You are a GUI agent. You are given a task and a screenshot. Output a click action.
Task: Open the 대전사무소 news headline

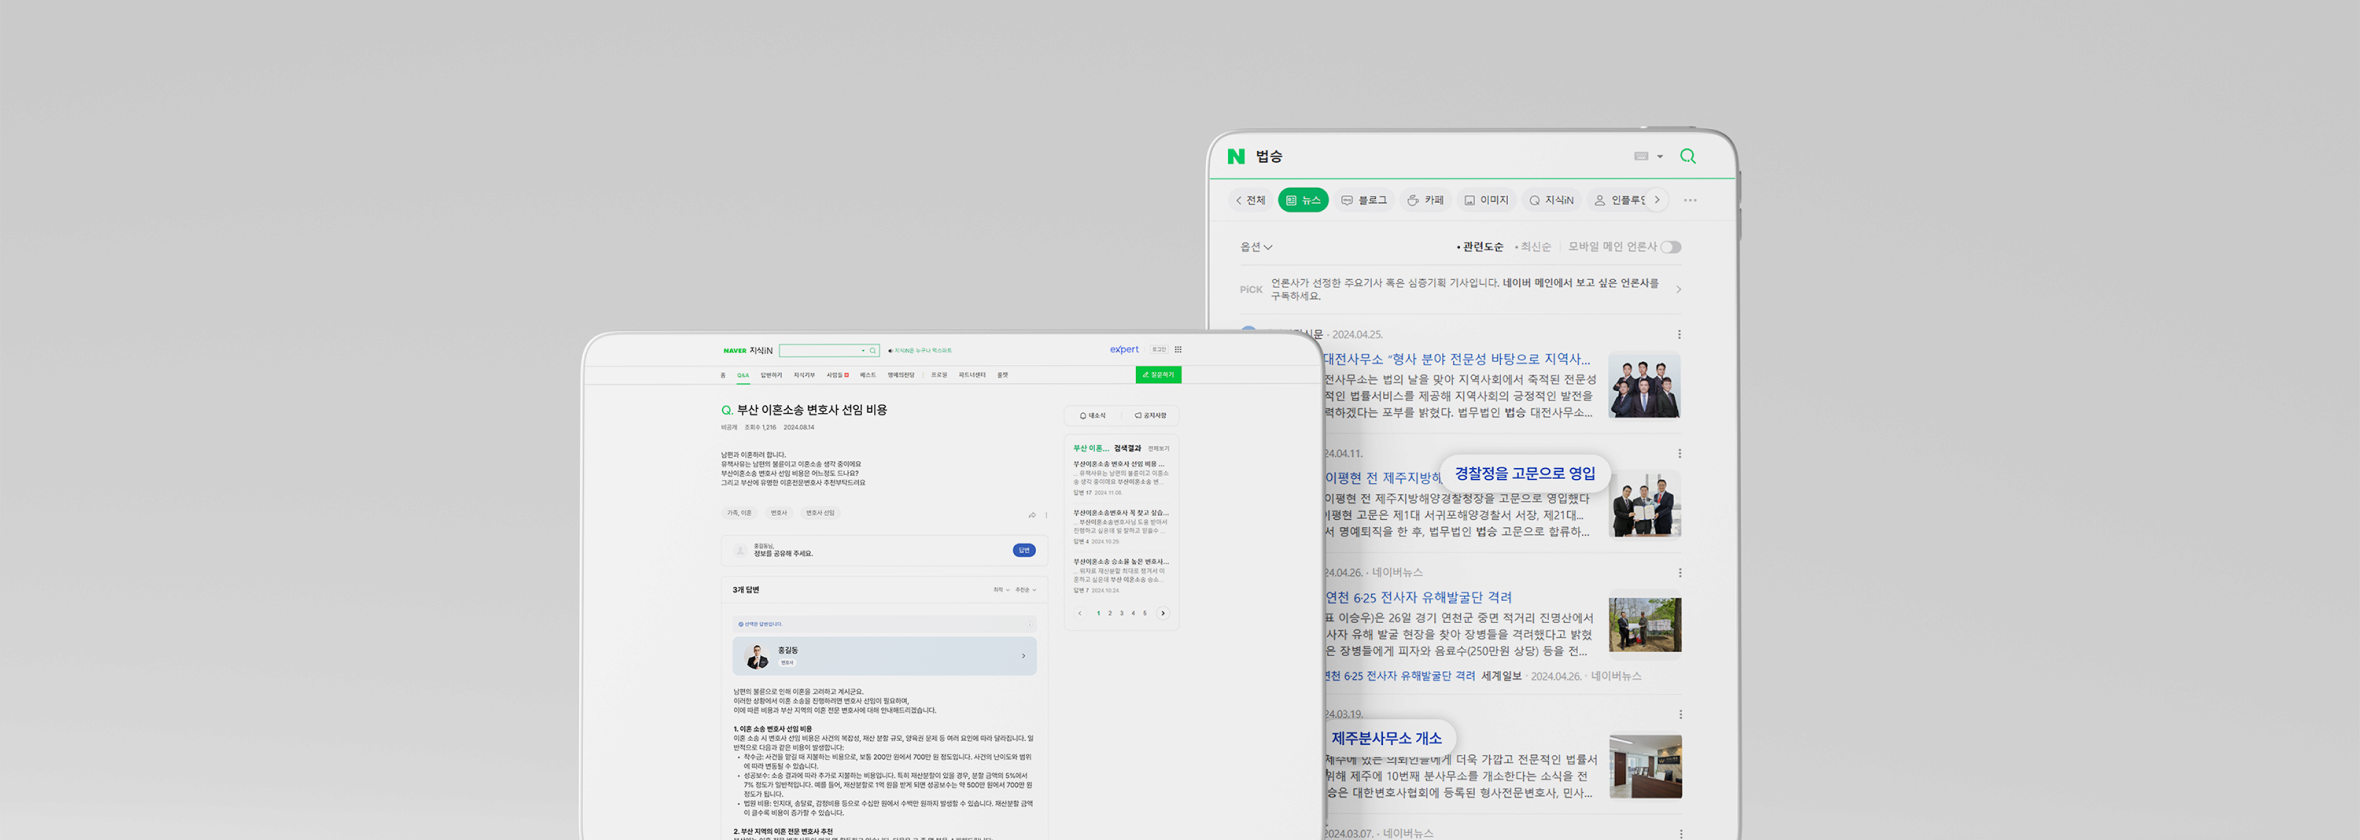point(1457,359)
